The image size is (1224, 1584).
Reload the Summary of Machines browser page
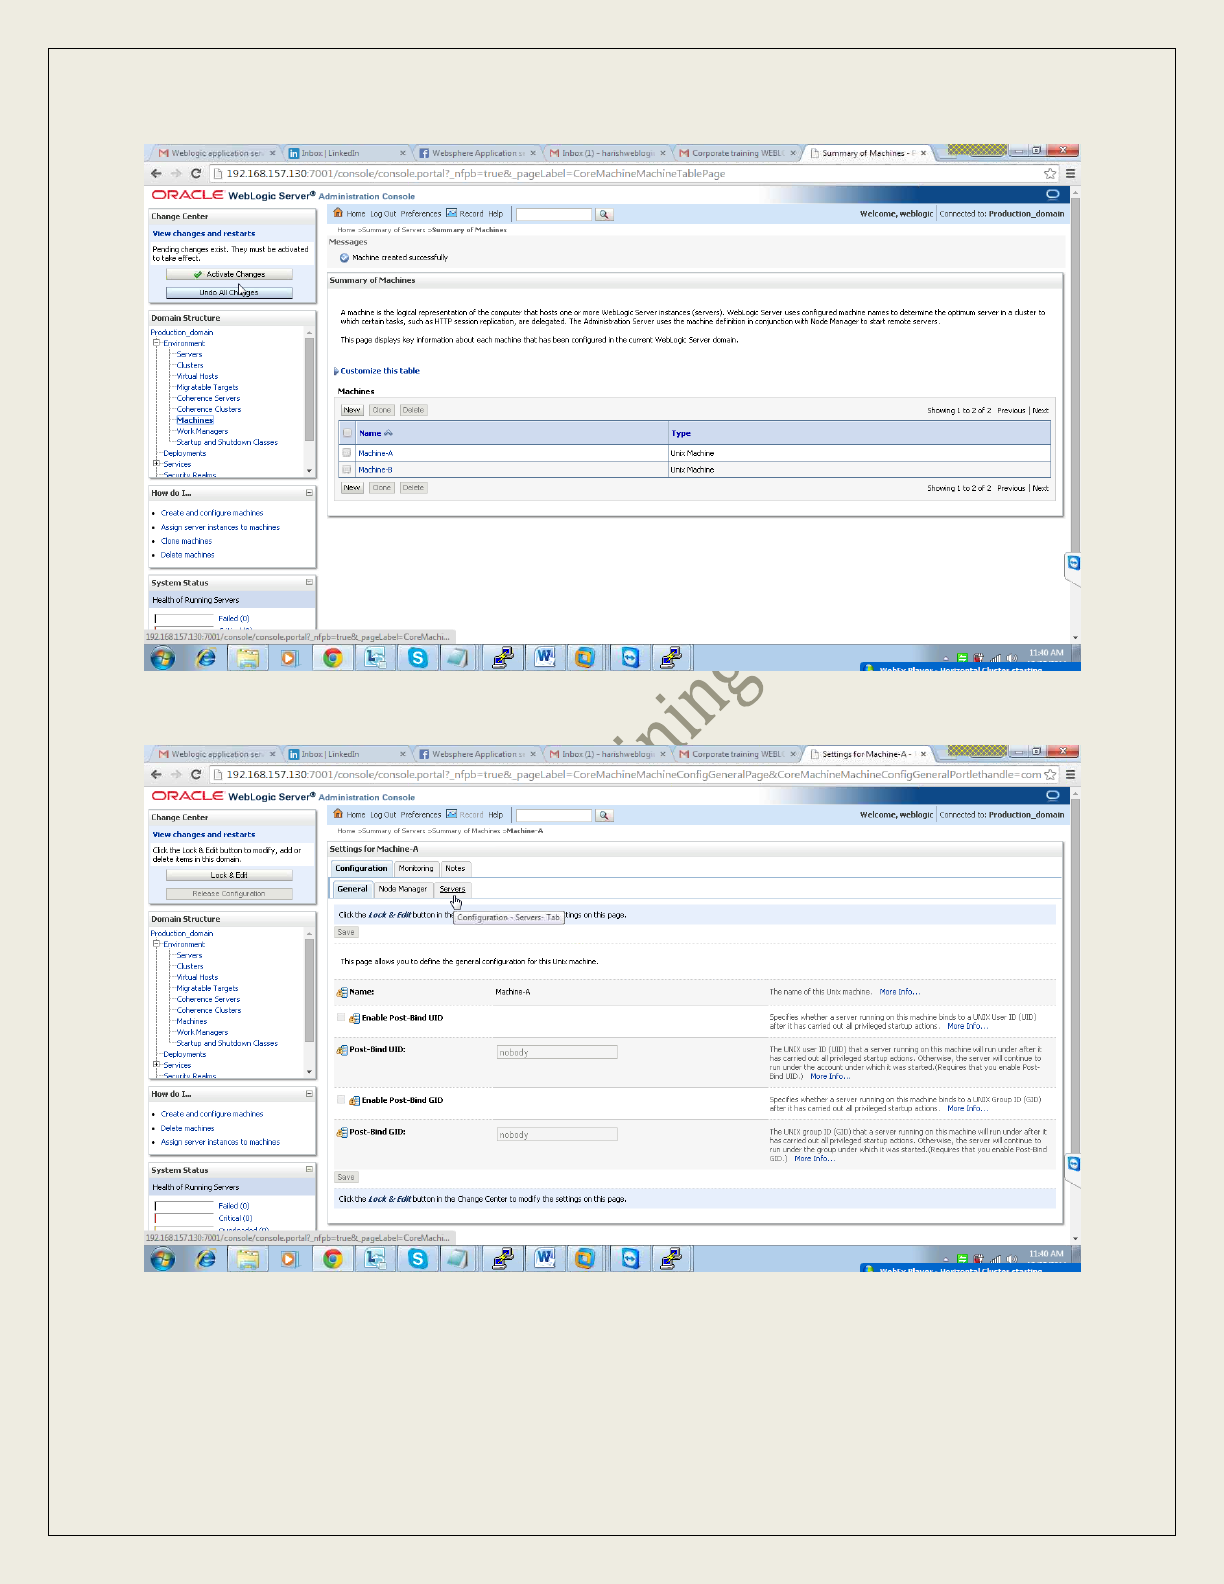[196, 173]
